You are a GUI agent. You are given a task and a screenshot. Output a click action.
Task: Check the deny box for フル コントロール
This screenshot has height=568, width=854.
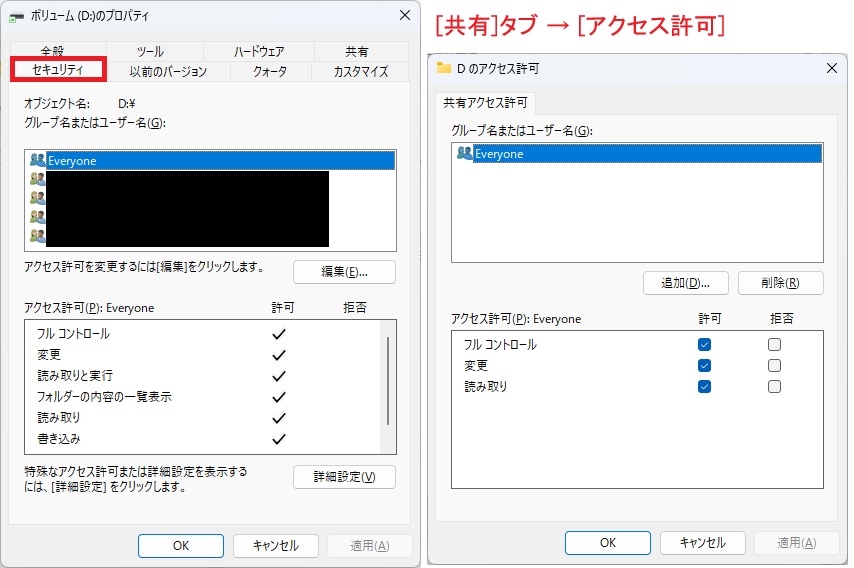(x=774, y=345)
